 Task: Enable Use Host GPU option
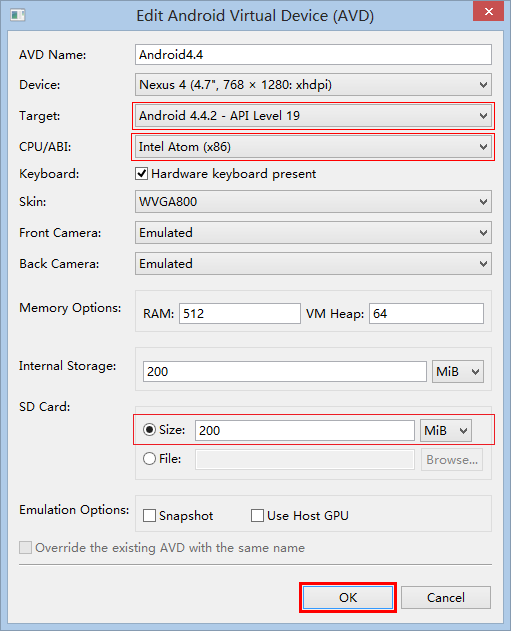[257, 516]
